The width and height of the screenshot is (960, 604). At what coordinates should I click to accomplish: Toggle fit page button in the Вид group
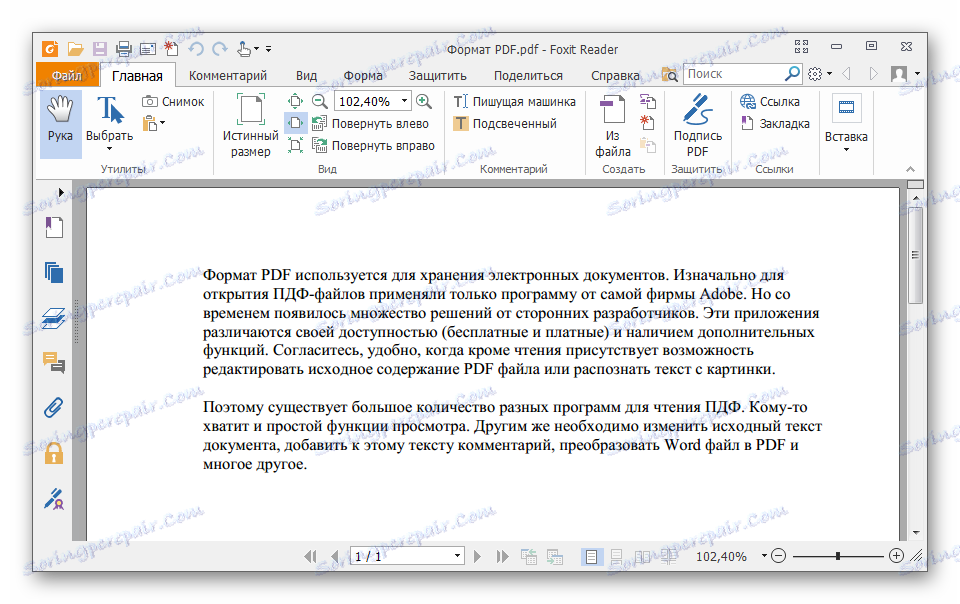coord(295,101)
